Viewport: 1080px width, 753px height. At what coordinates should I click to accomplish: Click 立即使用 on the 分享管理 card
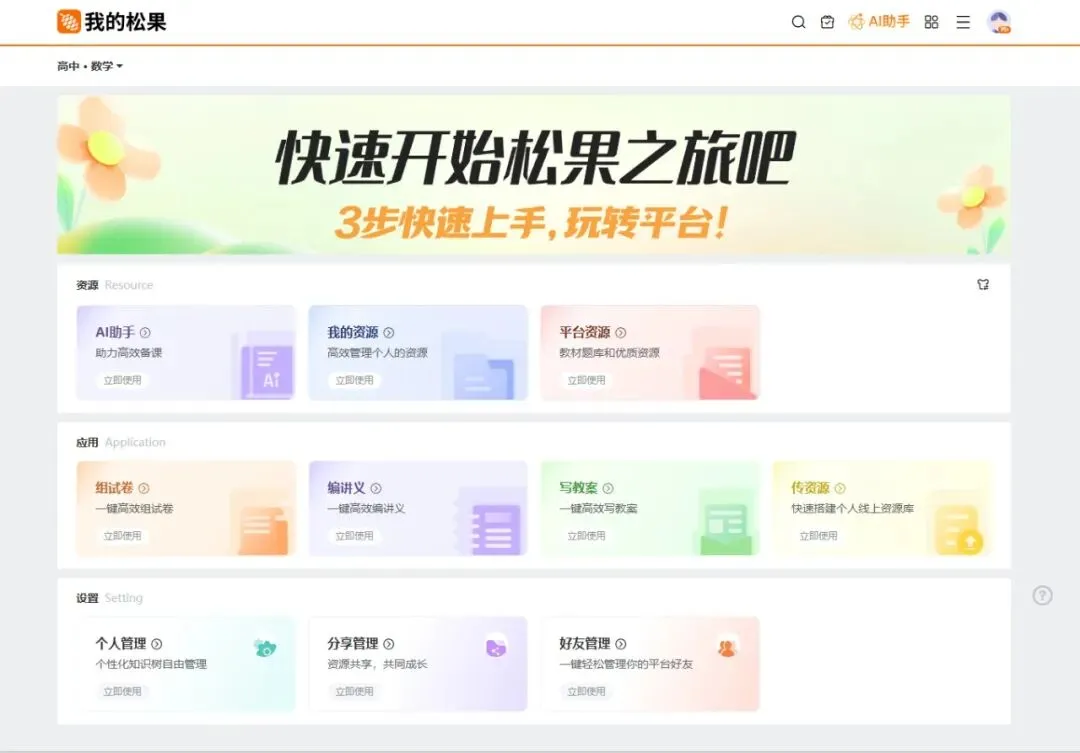(x=354, y=692)
